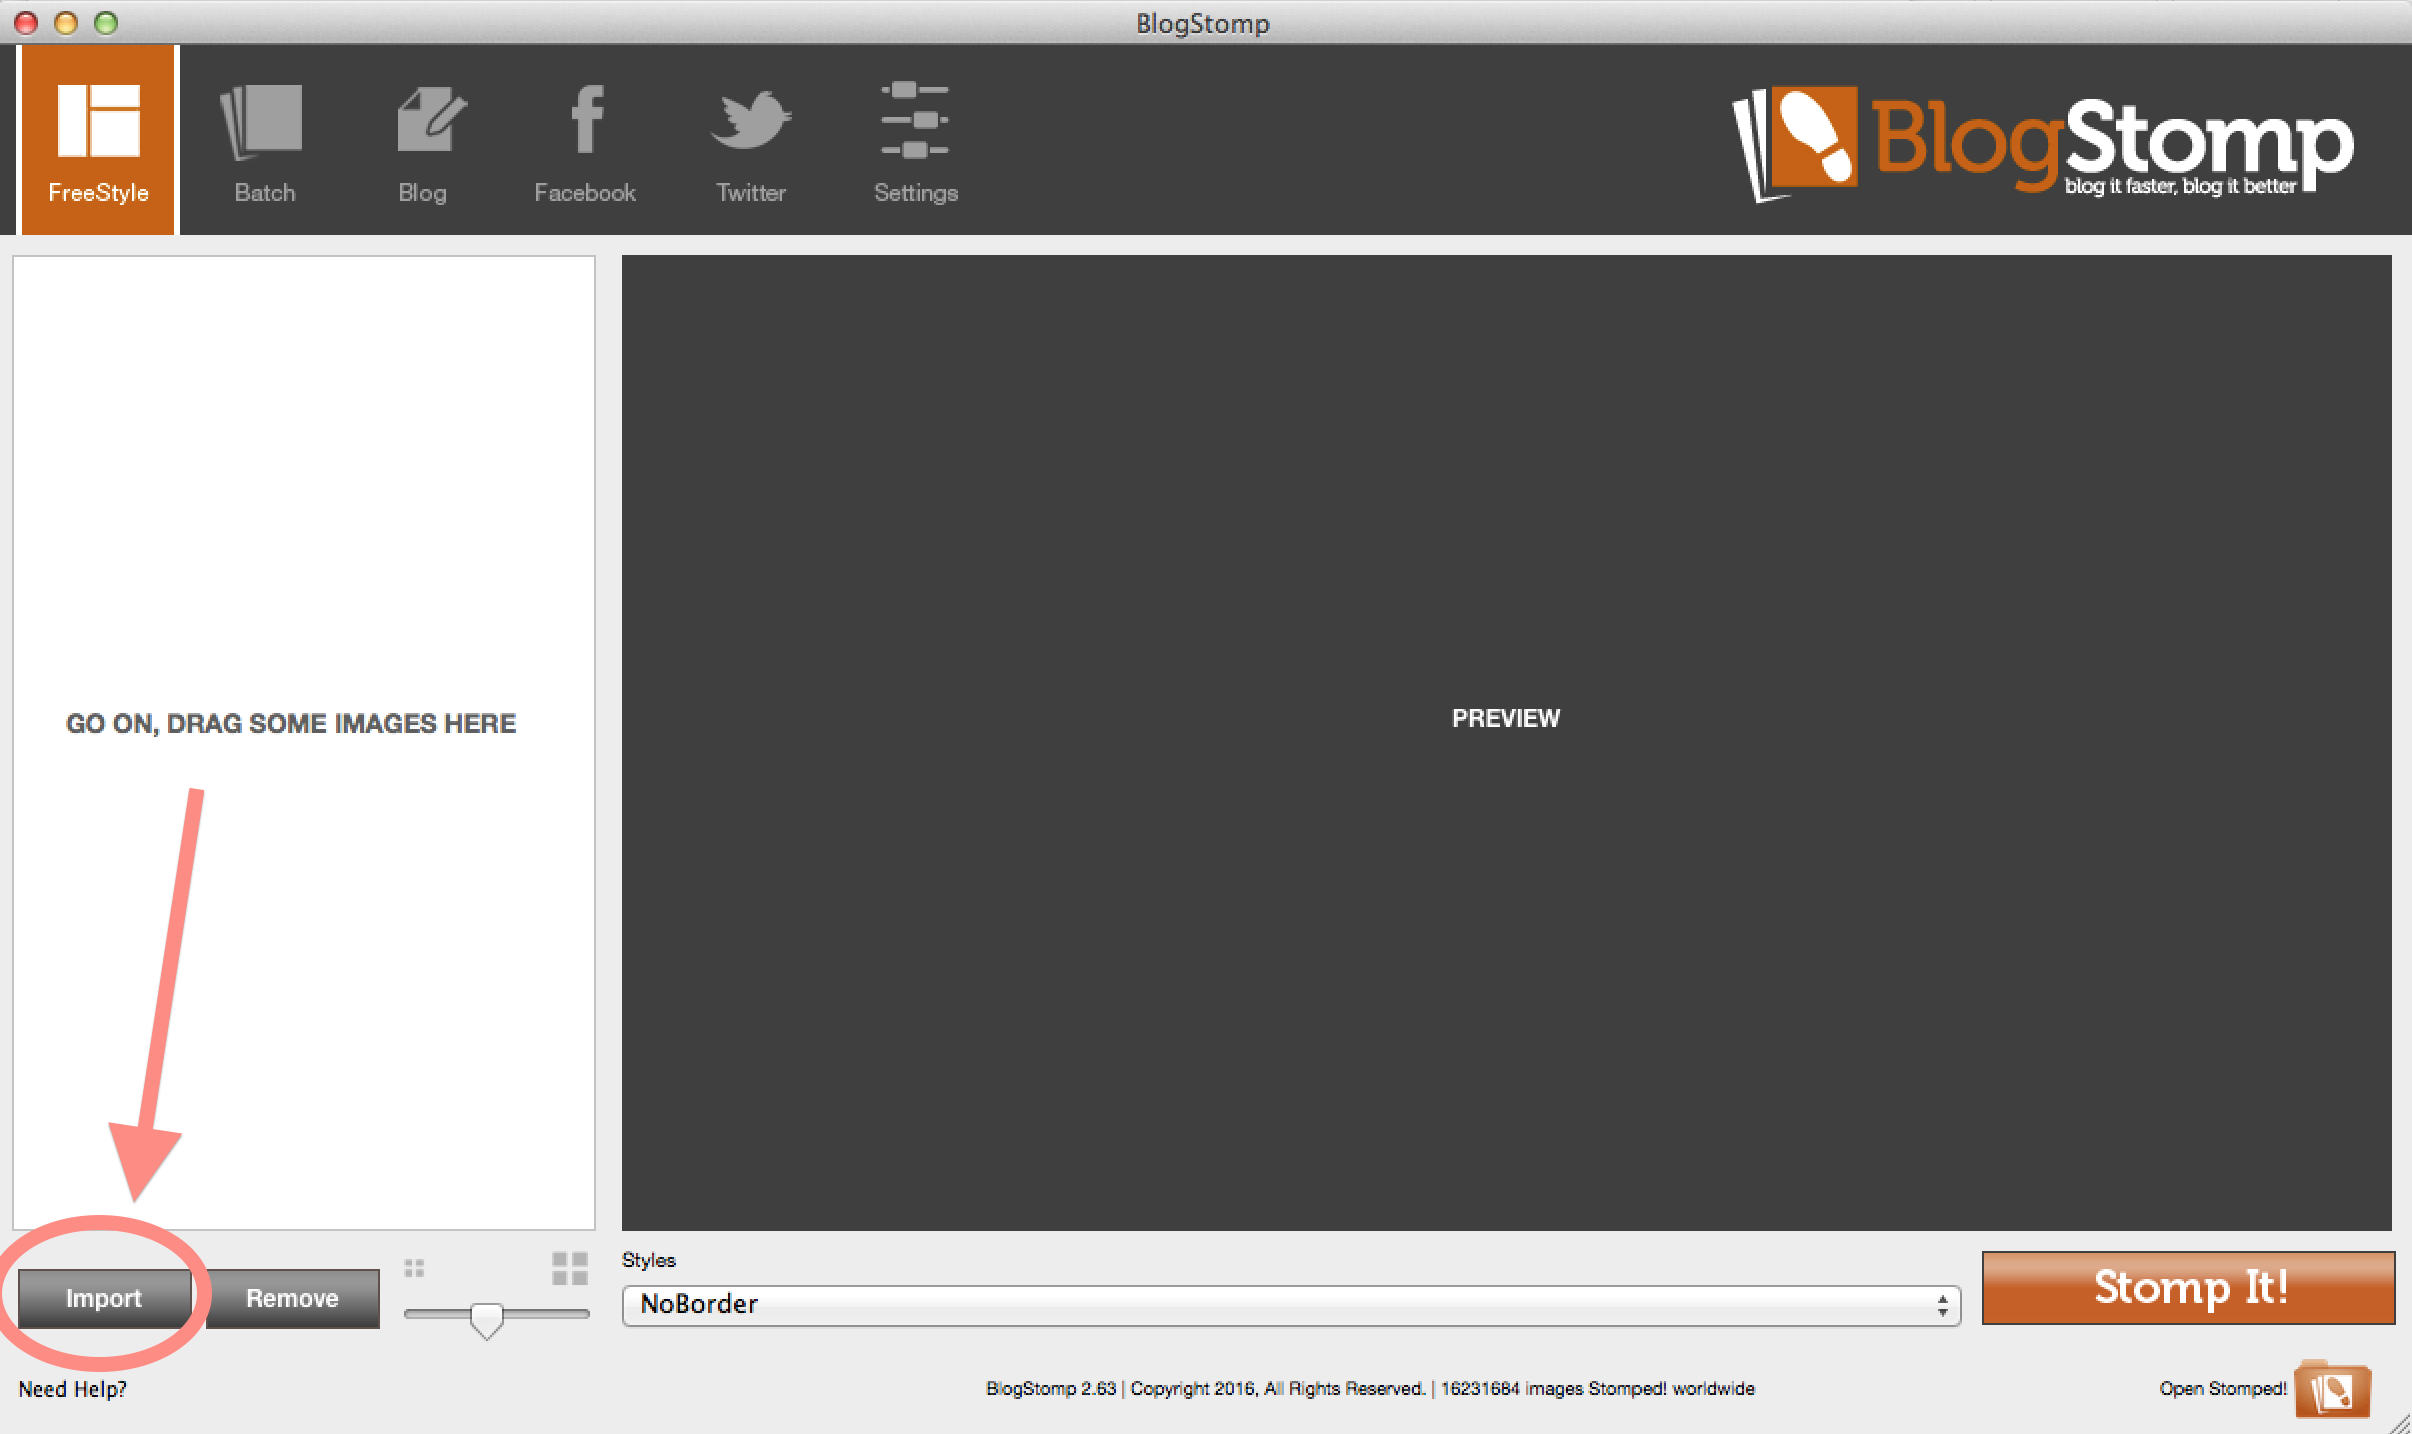The width and height of the screenshot is (2412, 1434).
Task: Click the Import button
Action: 104,1298
